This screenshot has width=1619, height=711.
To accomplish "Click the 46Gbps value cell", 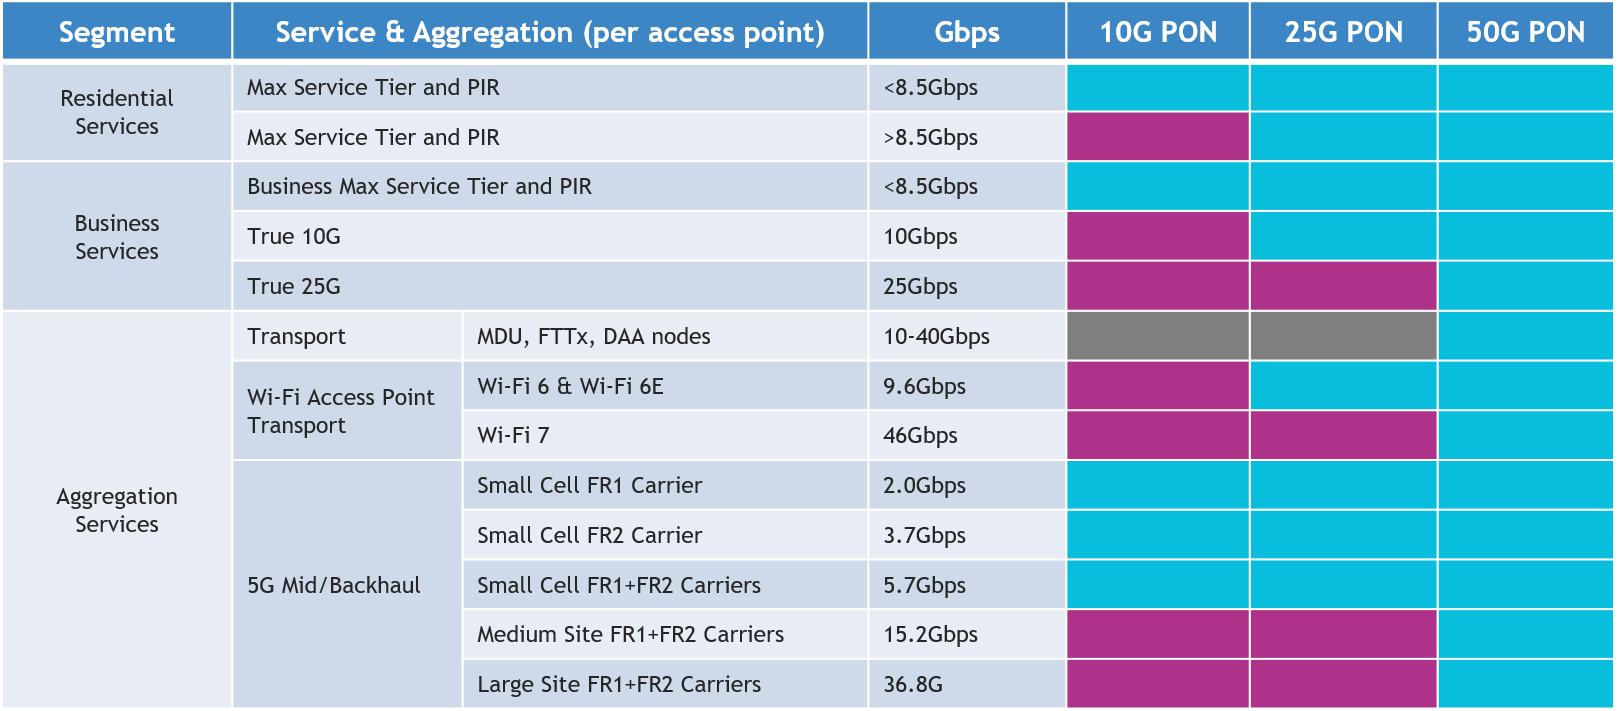I will coord(967,435).
